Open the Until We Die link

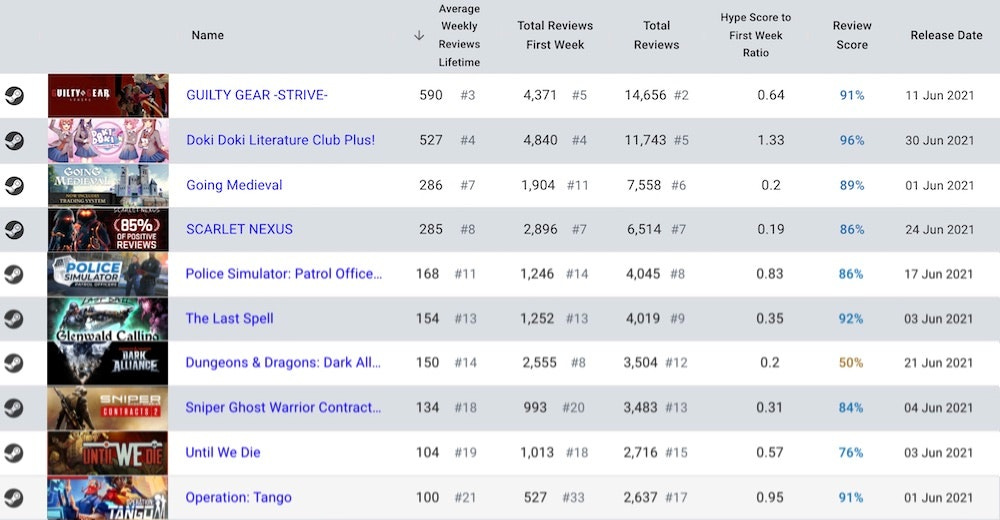click(x=223, y=452)
